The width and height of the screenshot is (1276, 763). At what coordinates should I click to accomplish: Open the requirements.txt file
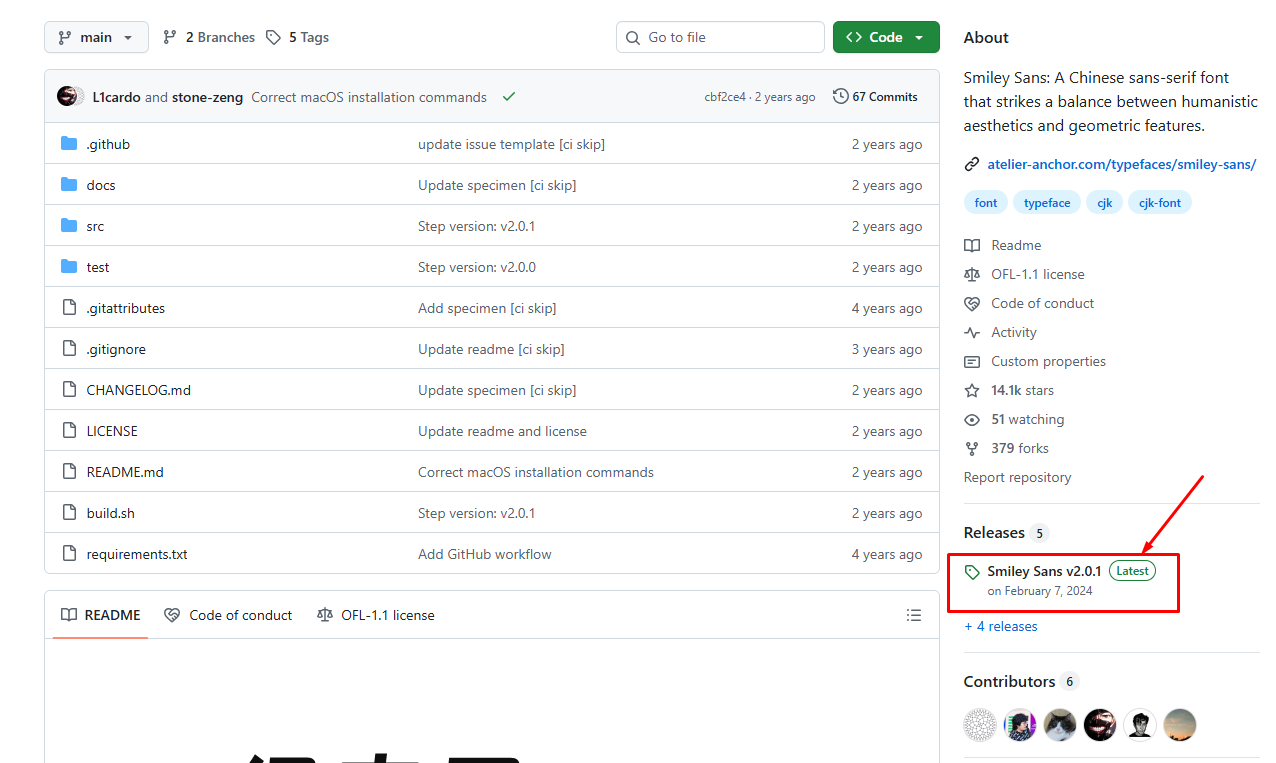tap(137, 554)
